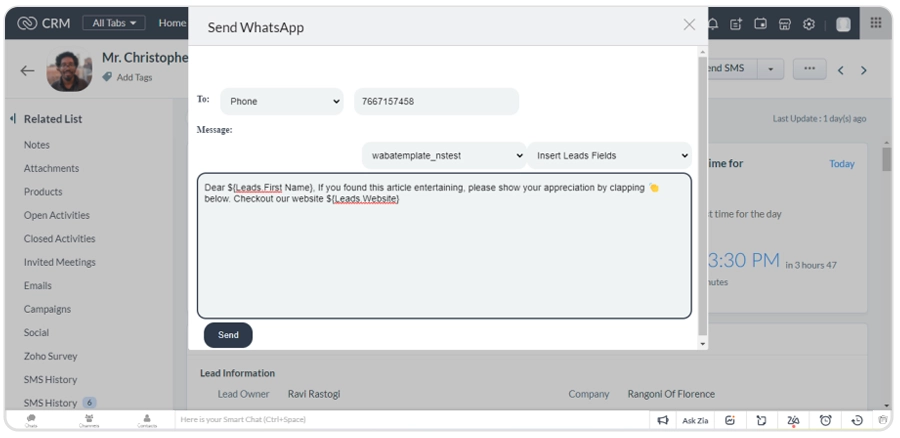Go to next record with right chevron
This screenshot has width=900, height=438.
point(864,70)
